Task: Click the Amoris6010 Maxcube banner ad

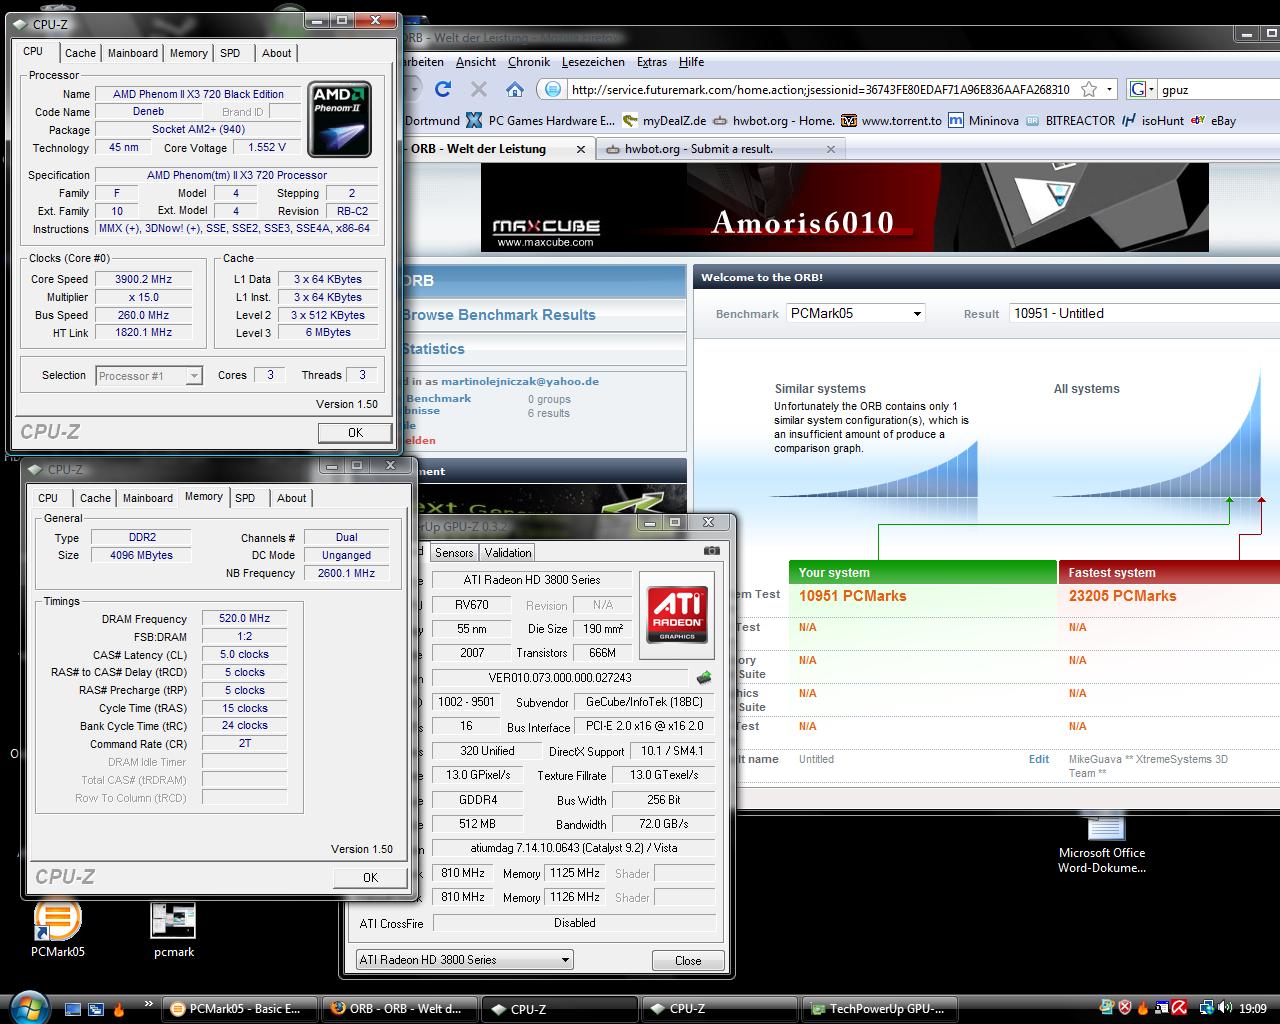Action: [844, 208]
